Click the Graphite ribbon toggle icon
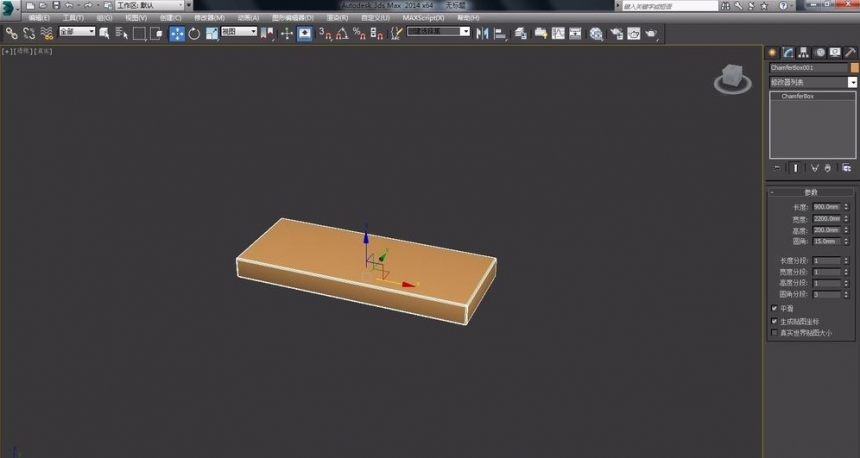 tap(541, 33)
